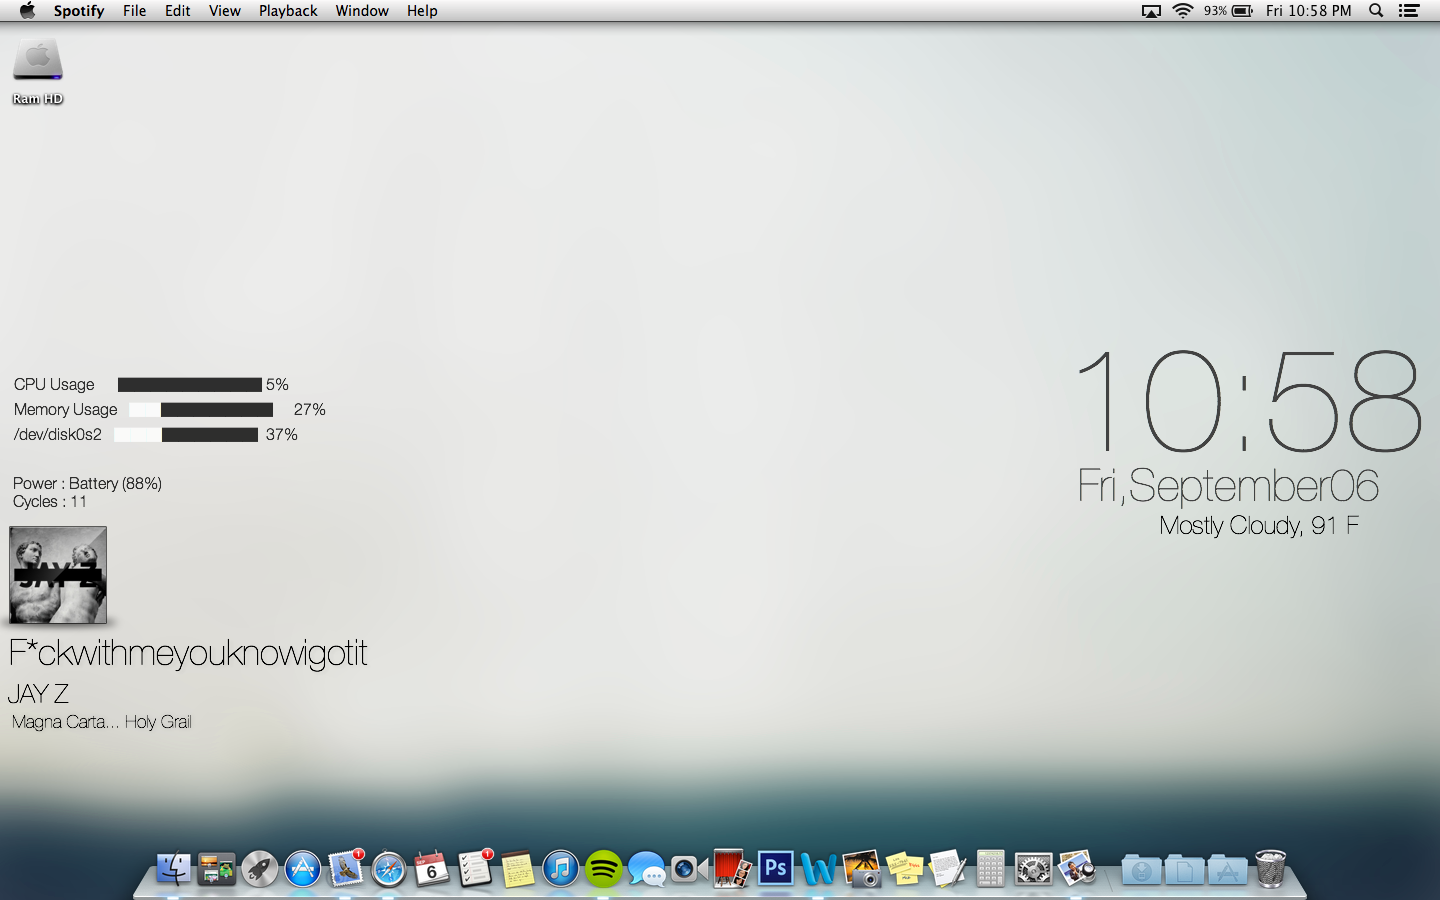Open the Edit menu
The width and height of the screenshot is (1440, 900).
tap(177, 11)
